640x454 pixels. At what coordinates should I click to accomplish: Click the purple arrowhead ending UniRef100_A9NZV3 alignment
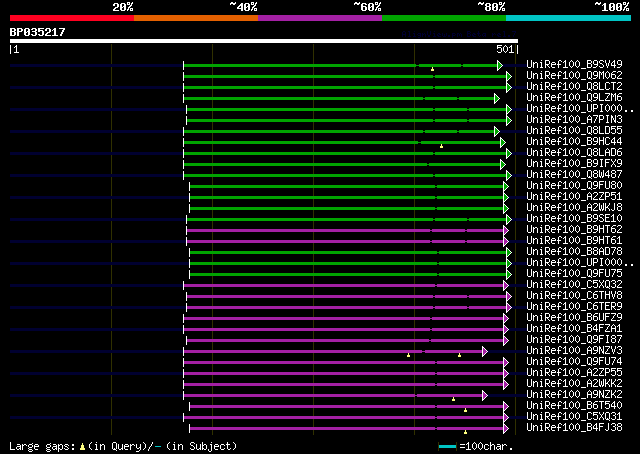click(485, 352)
